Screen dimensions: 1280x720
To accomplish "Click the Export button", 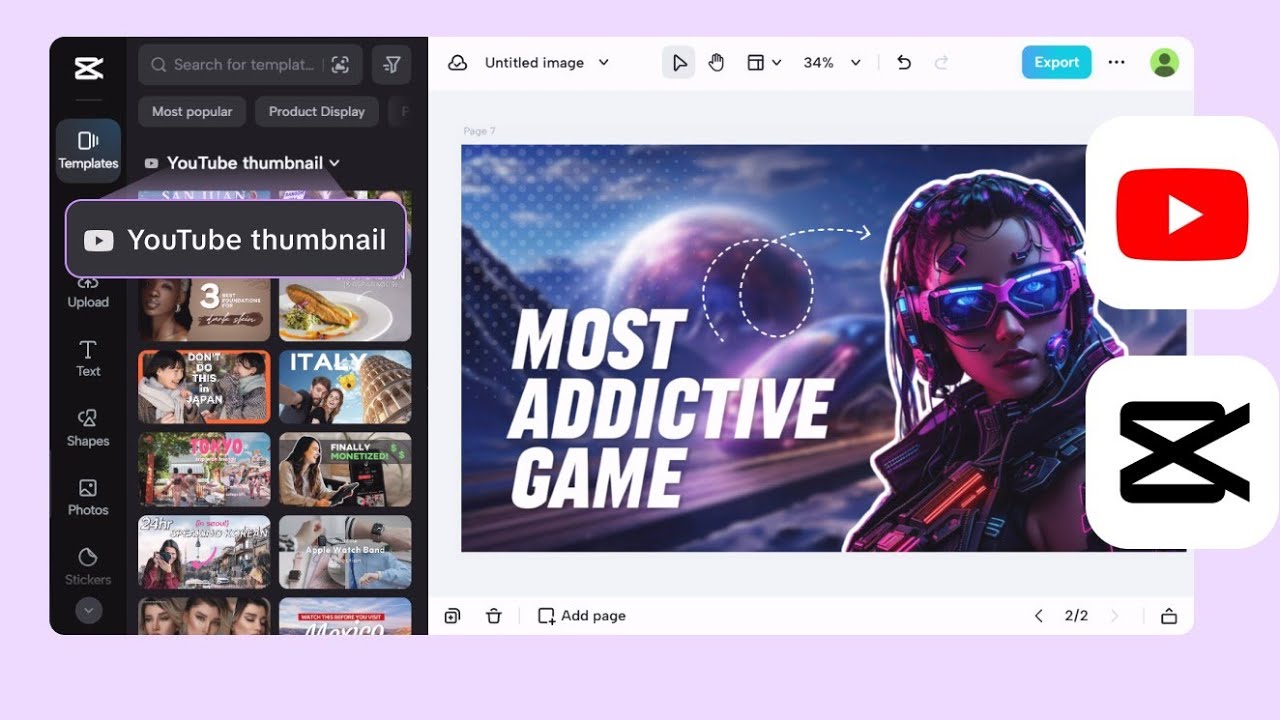I will coord(1056,62).
